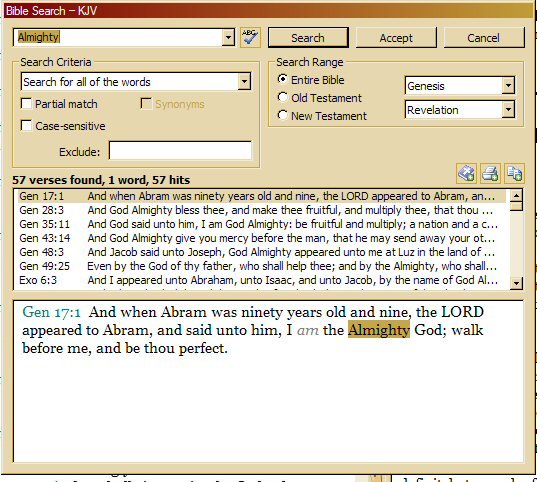Open the Revelation ending book dropdown
Screen dimensions: 537x482
(x=508, y=110)
